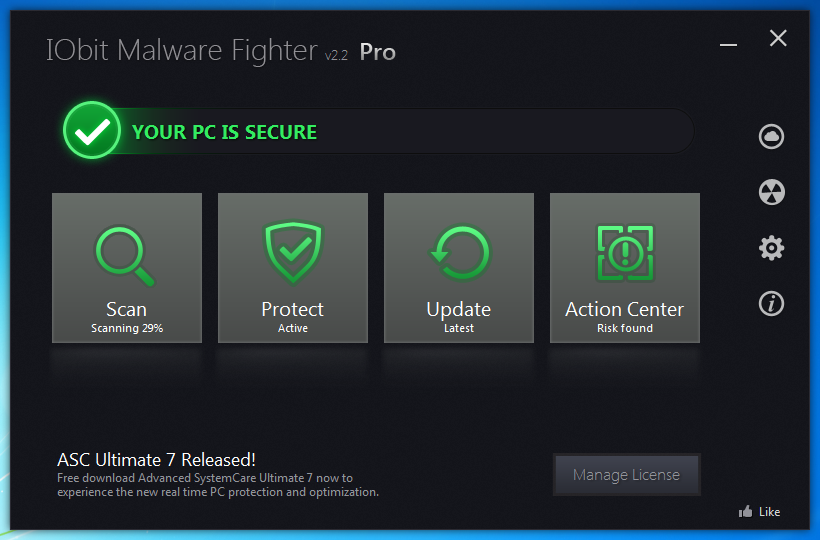This screenshot has width=820, height=540.
Task: Click the Risk found status text
Action: (x=625, y=328)
